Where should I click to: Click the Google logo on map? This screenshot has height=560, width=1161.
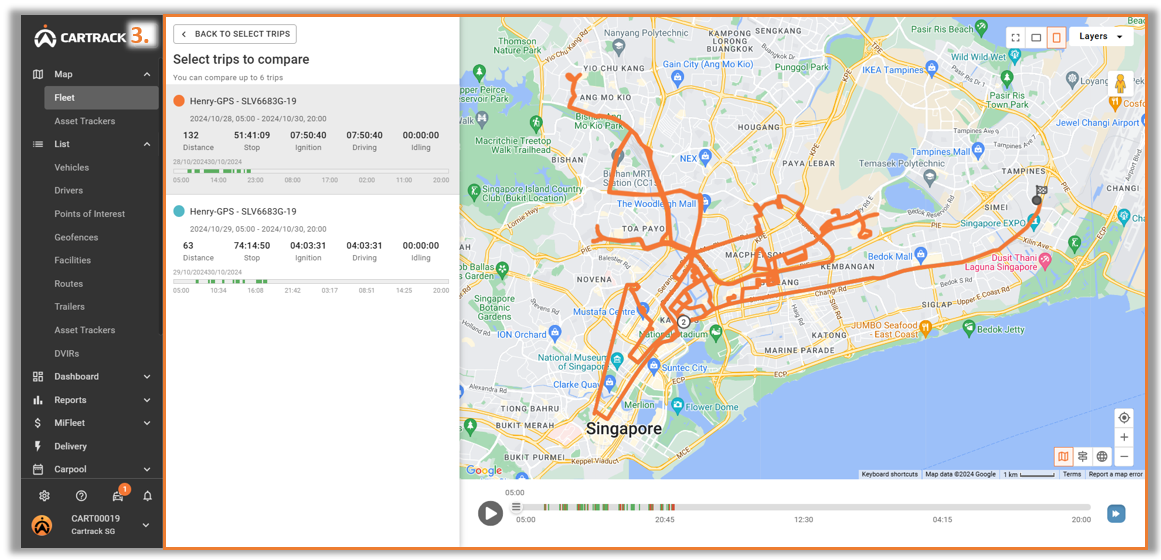pos(484,470)
